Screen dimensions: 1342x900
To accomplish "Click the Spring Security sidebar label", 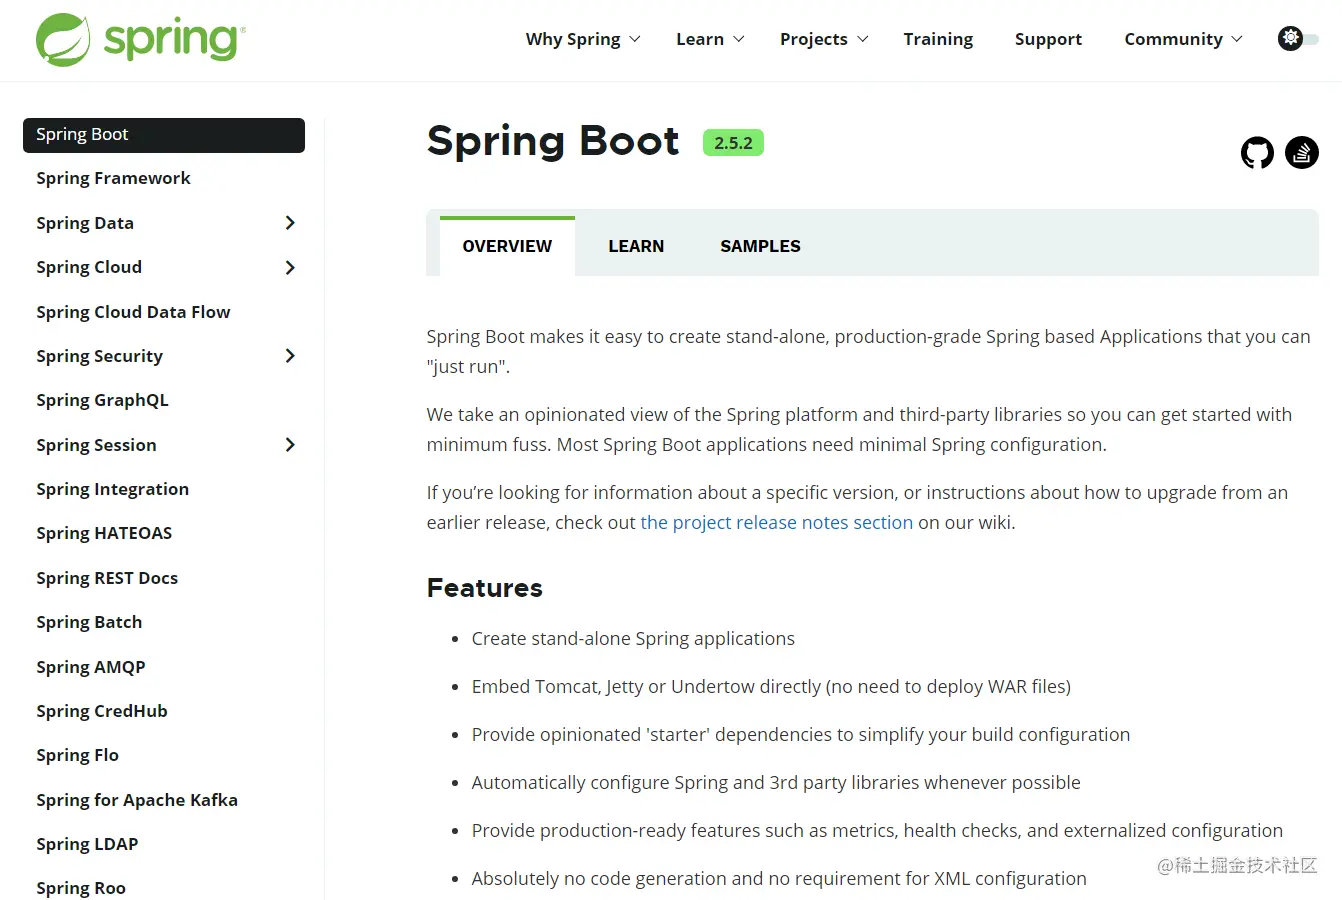I will tap(99, 356).
